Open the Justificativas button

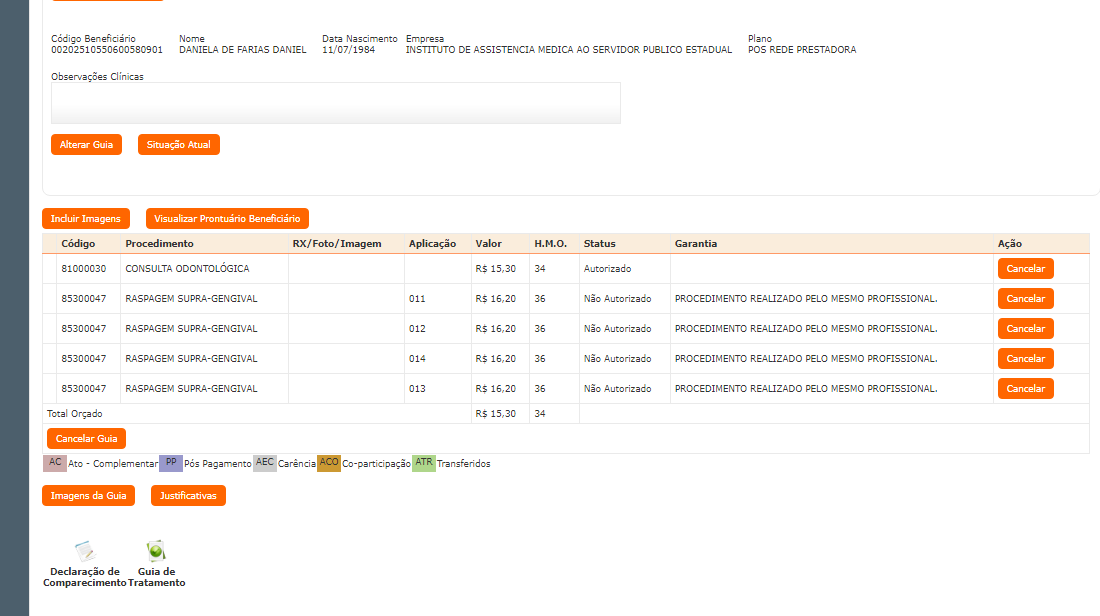pos(188,496)
